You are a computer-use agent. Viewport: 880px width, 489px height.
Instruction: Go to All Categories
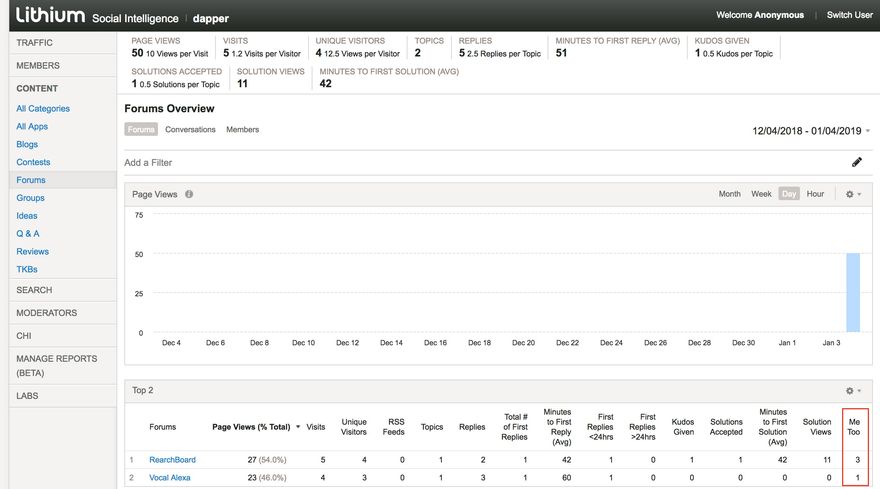point(43,108)
